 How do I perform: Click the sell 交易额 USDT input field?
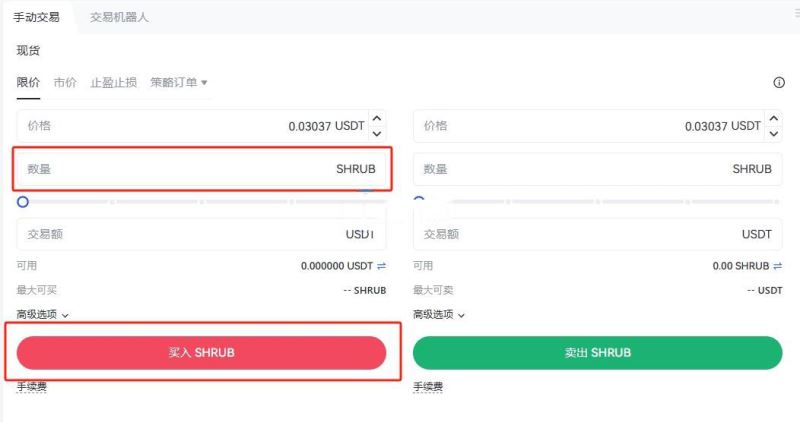(597, 234)
